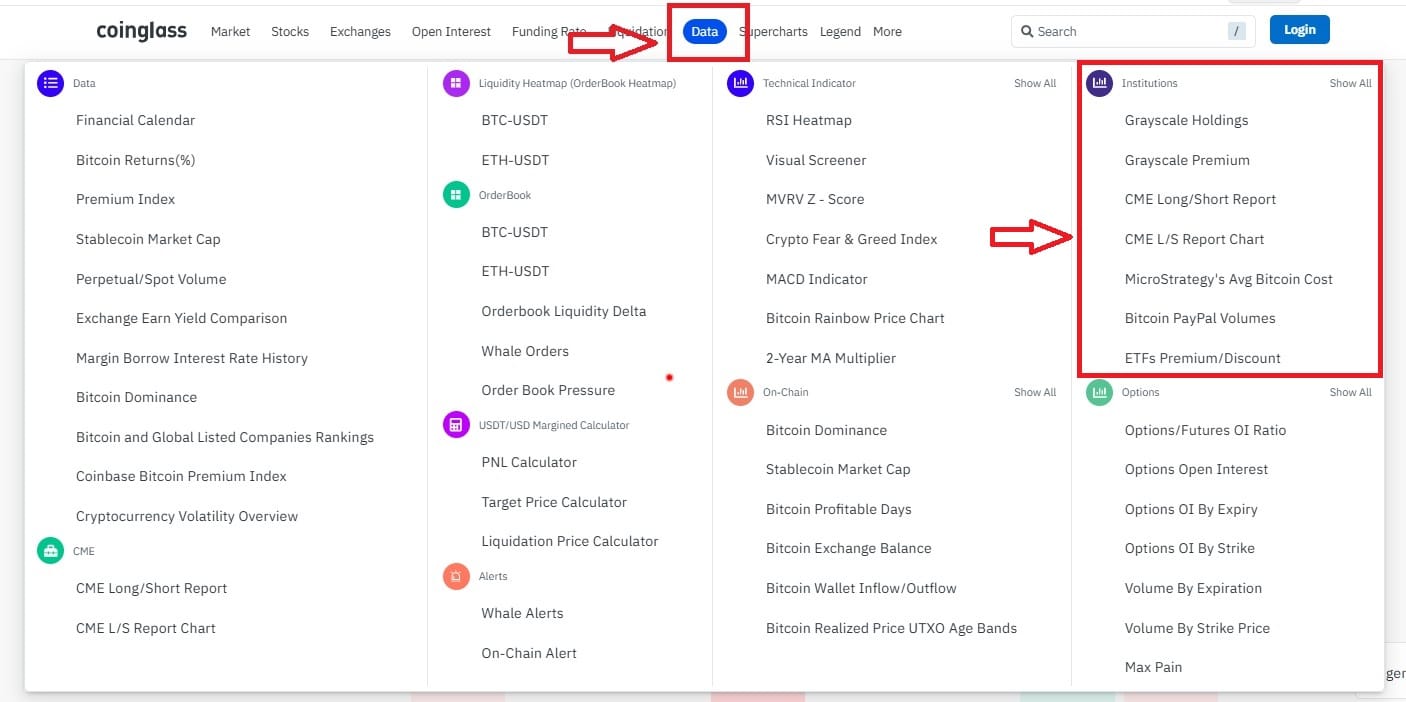Open Order Book Pressure
This screenshot has height=702, width=1406.
pyautogui.click(x=548, y=390)
